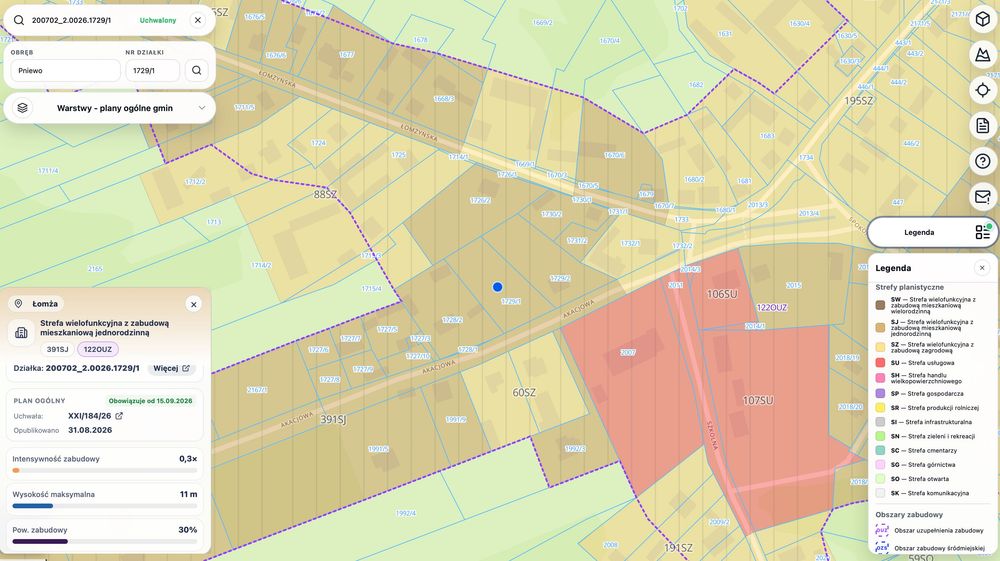
Task: Toggle the Legenda button
Action: [932, 232]
